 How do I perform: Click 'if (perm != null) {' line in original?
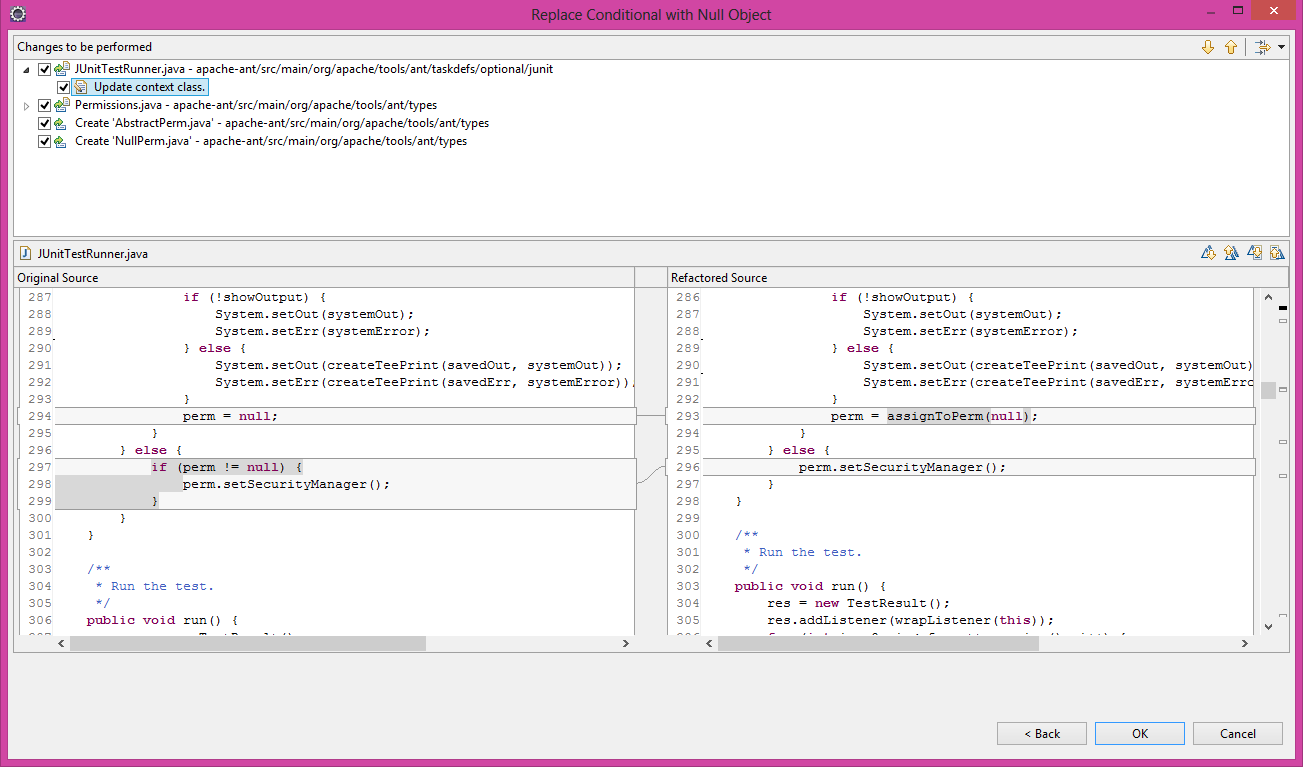point(226,467)
